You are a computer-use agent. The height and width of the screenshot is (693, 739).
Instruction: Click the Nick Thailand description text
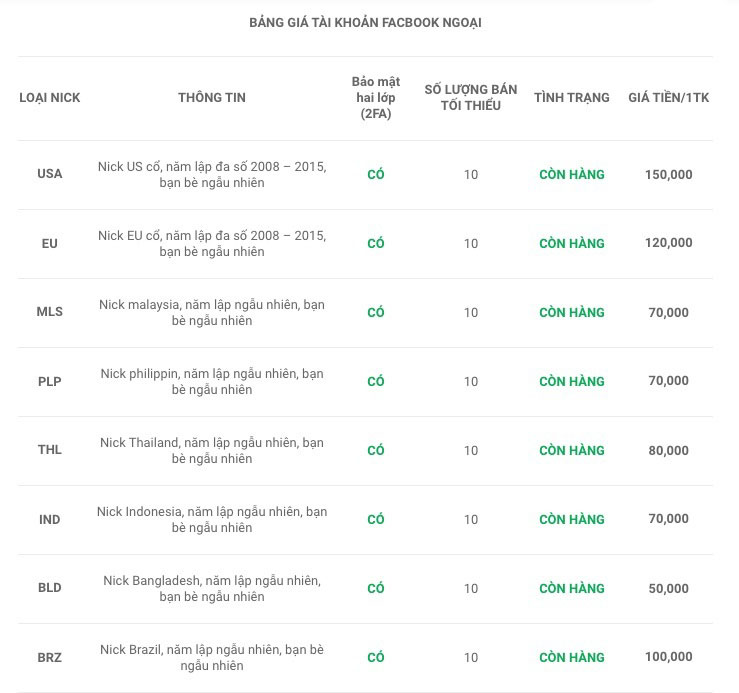tap(212, 450)
